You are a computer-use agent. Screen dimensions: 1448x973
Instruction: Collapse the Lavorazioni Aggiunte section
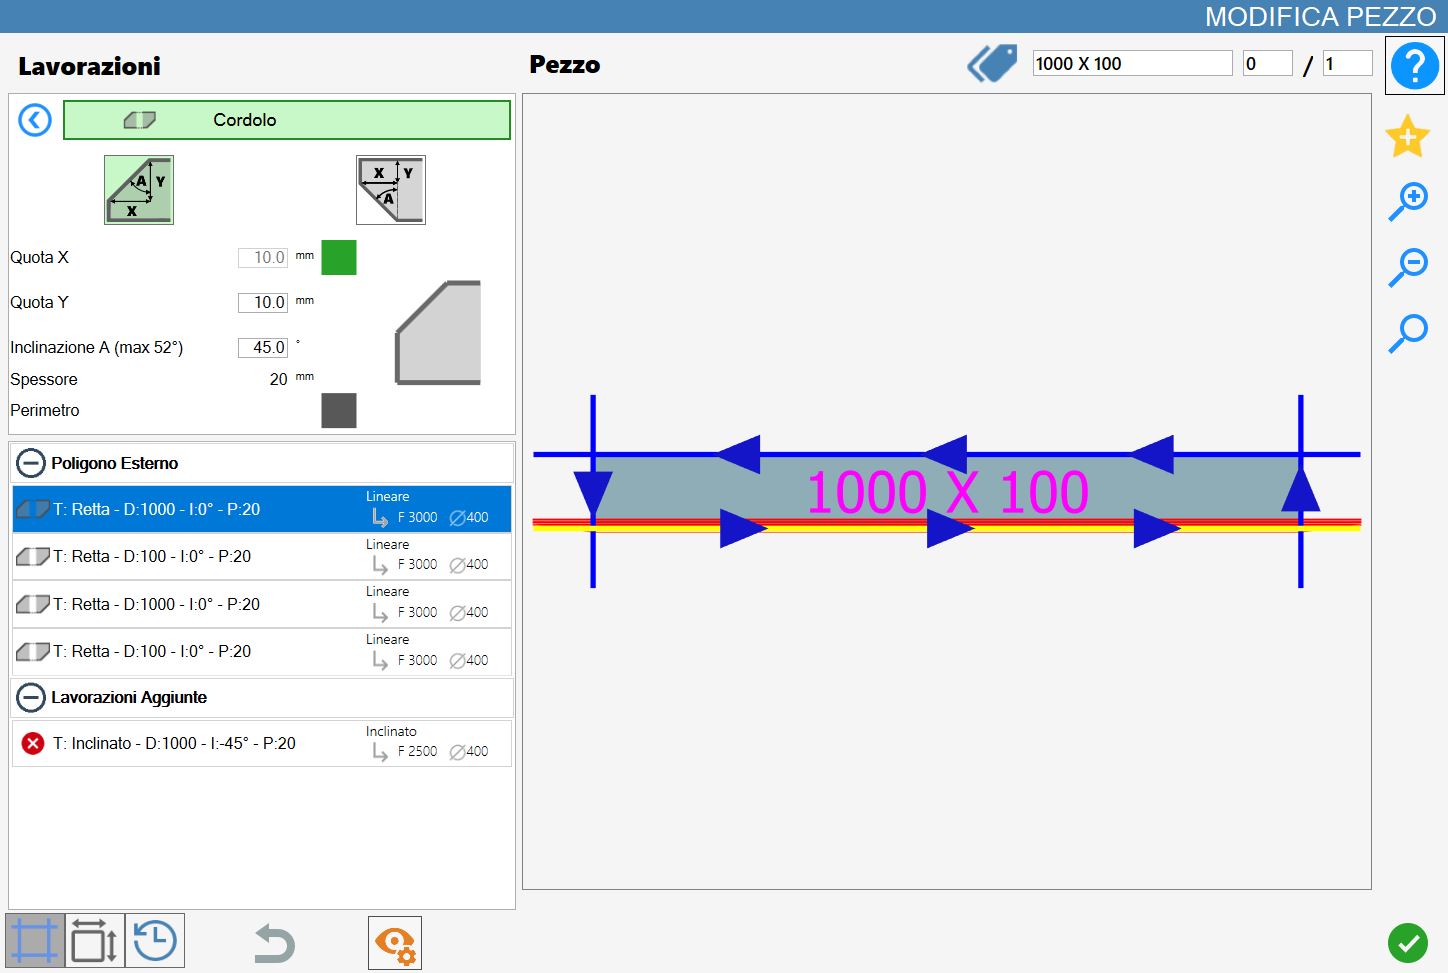click(x=31, y=697)
